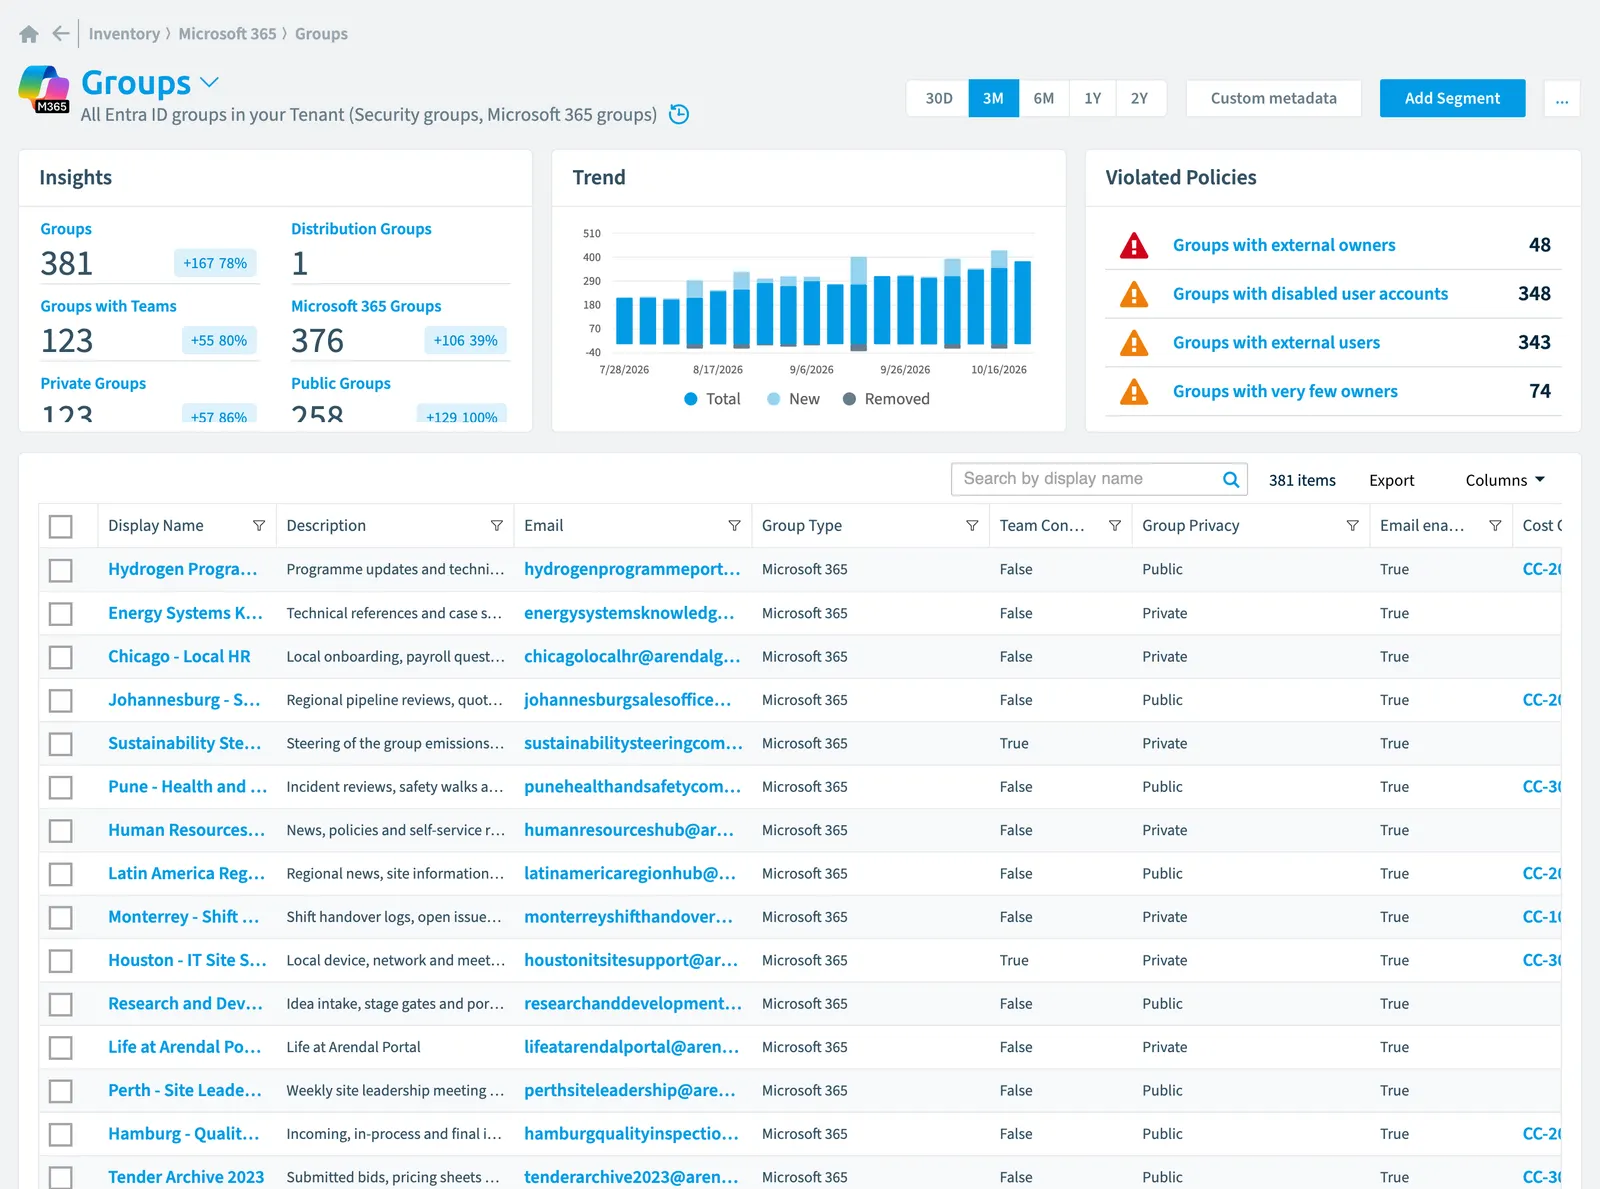Viewport: 1600px width, 1189px height.
Task: Open the Energy Systems K… group link
Action: pos(185,613)
